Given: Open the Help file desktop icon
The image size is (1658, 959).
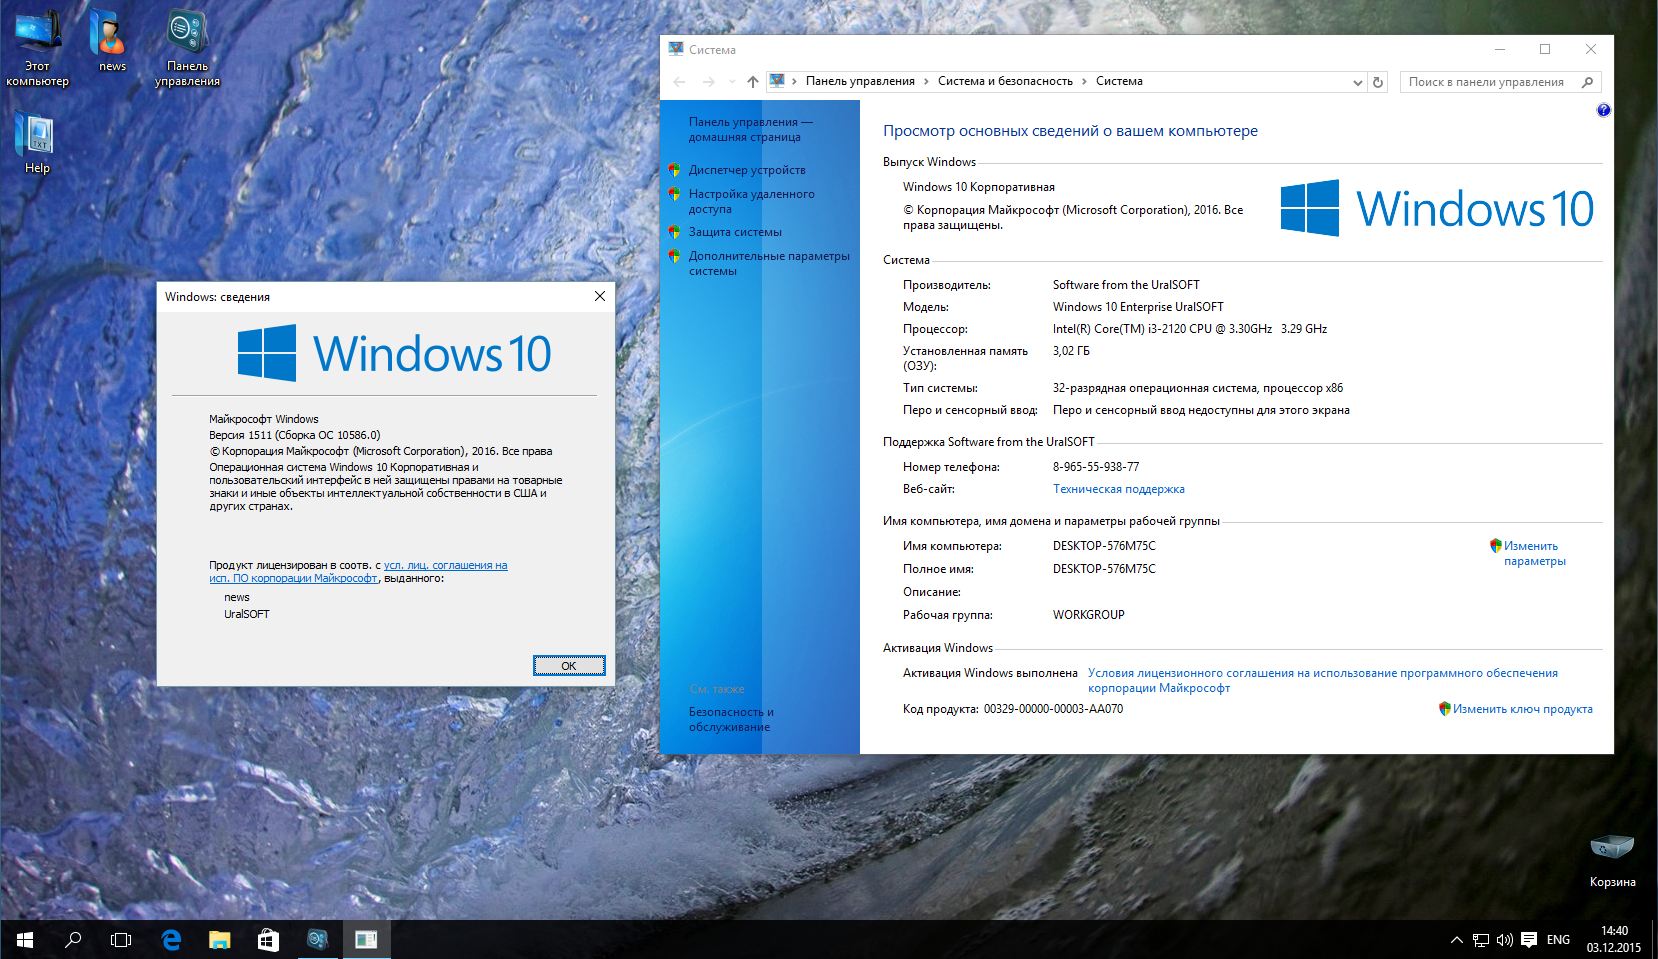Looking at the screenshot, I should pyautogui.click(x=37, y=144).
